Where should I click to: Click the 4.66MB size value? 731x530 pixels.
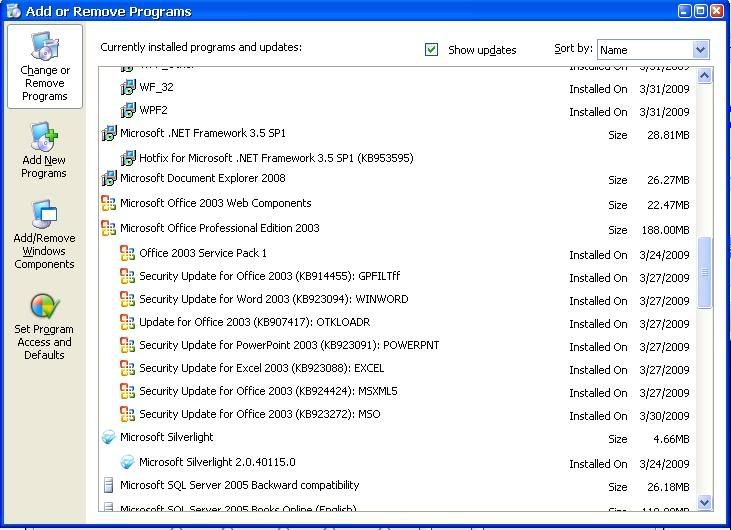click(671, 439)
